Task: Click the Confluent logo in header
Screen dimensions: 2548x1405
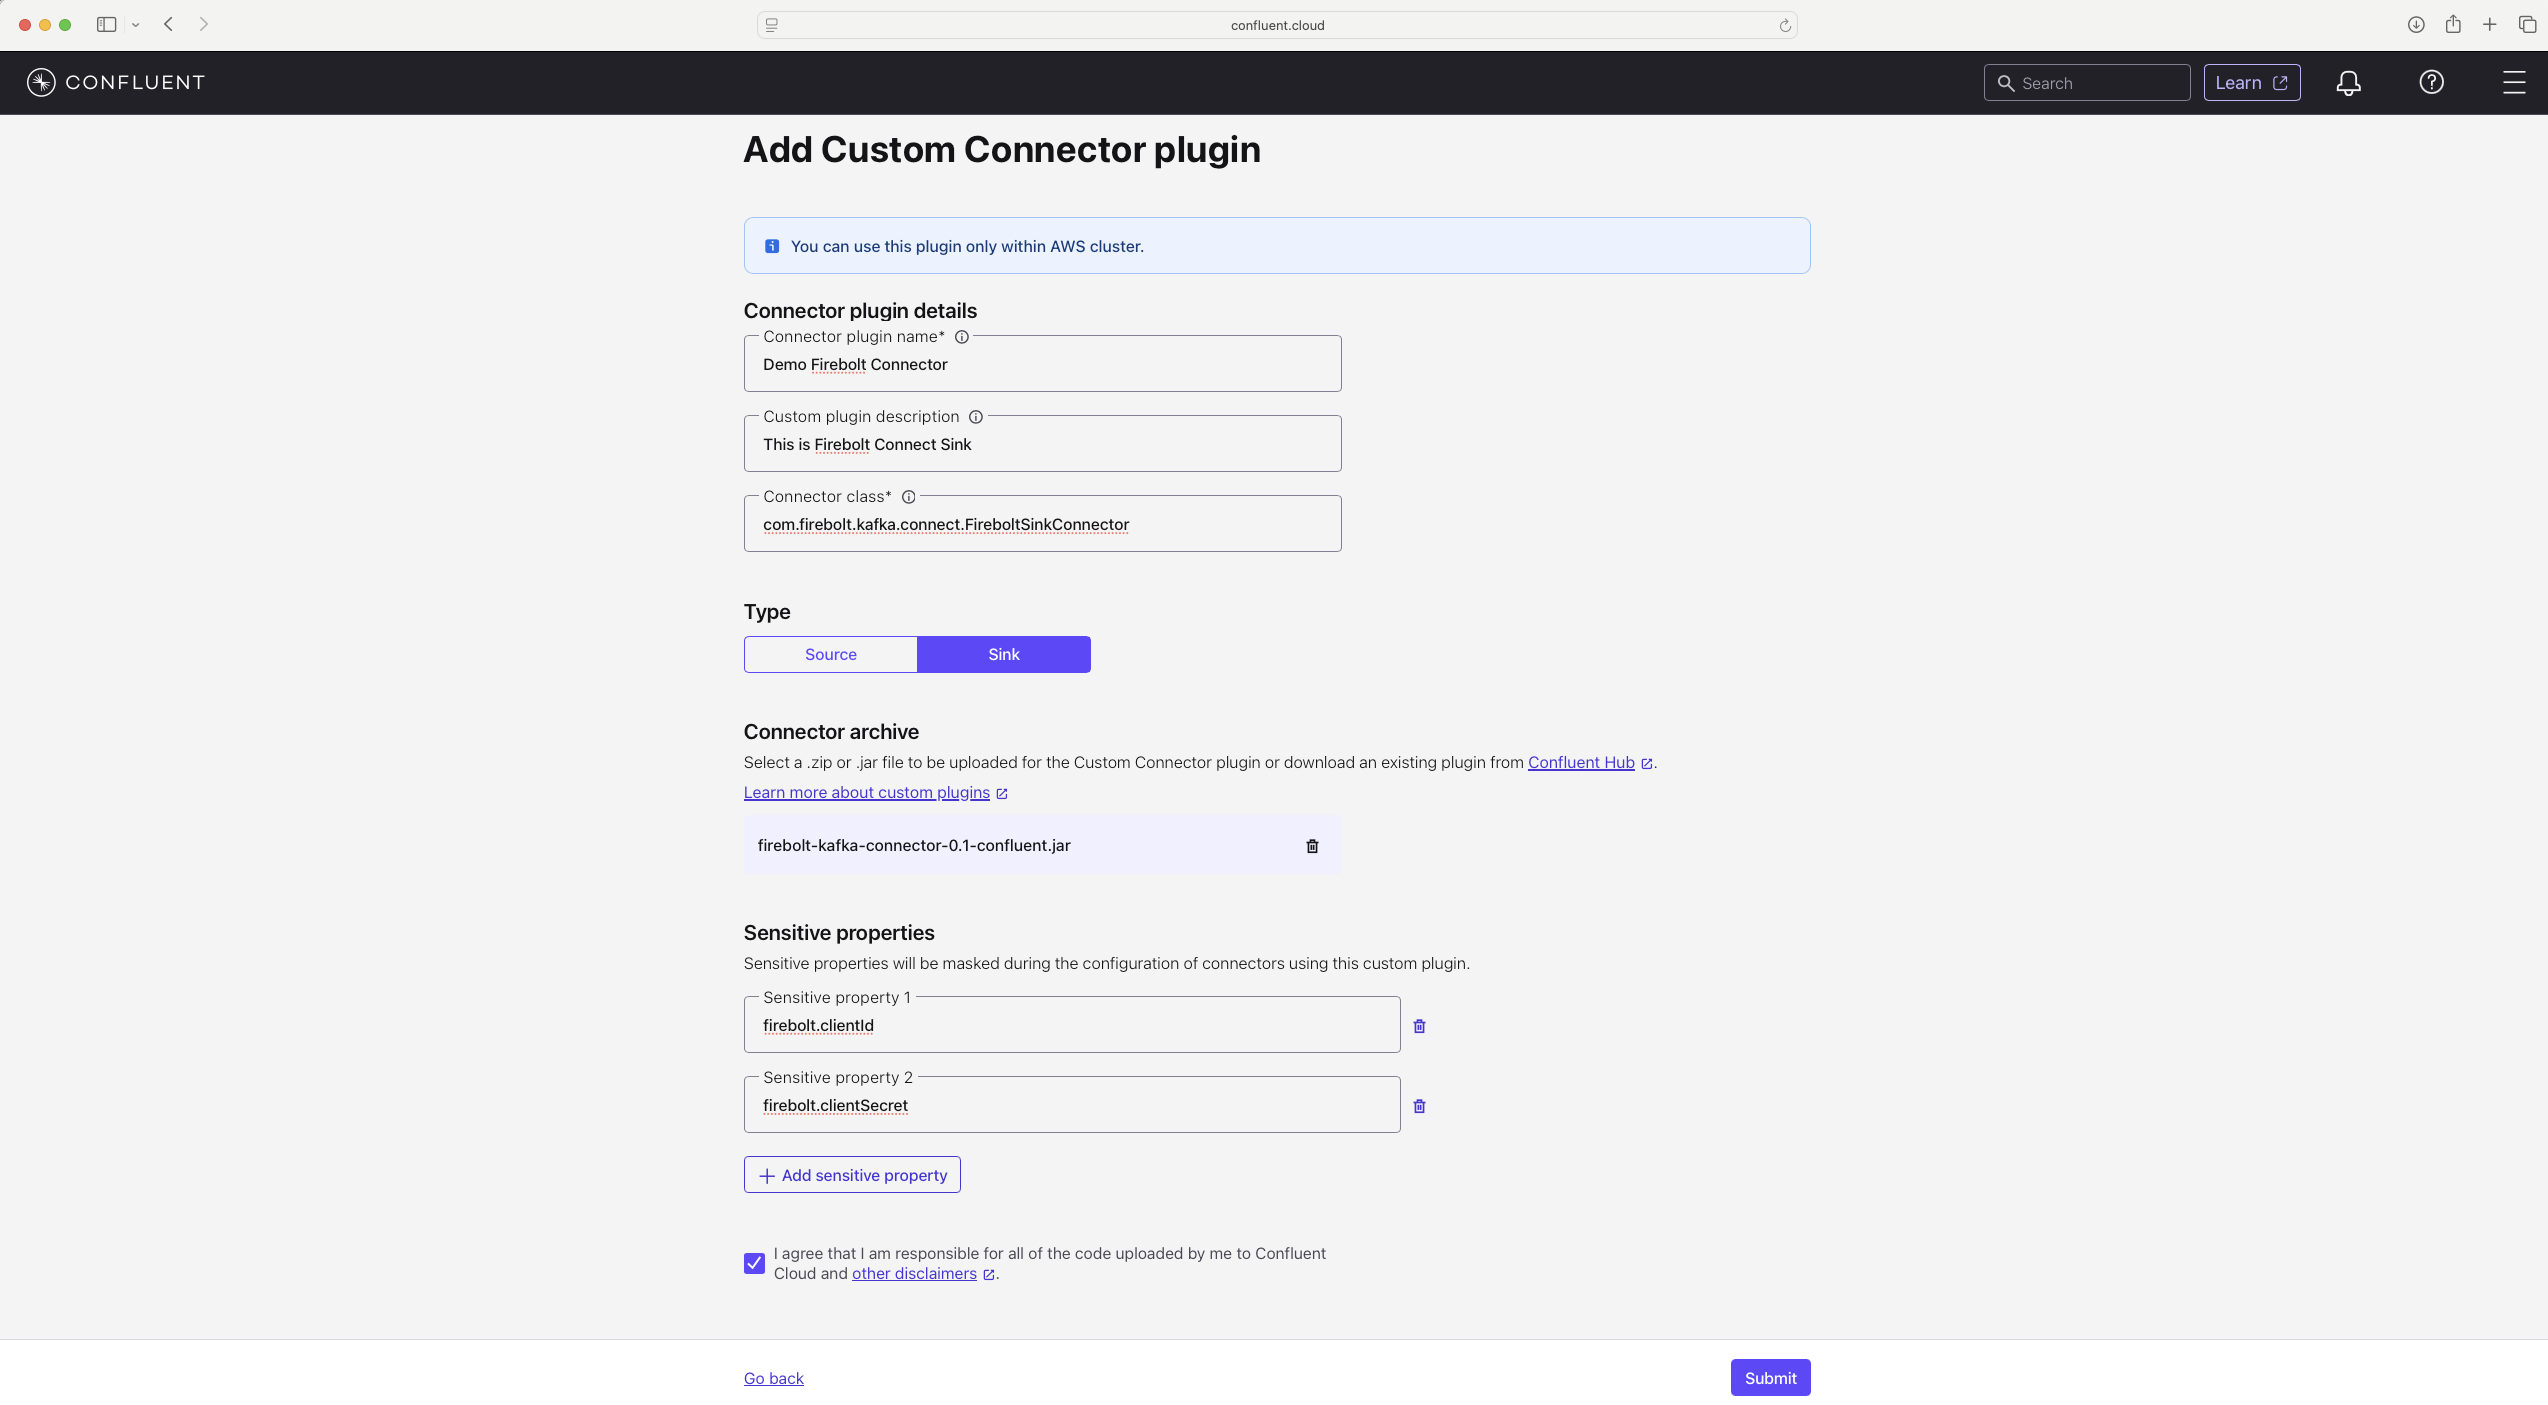Action: click(x=116, y=82)
